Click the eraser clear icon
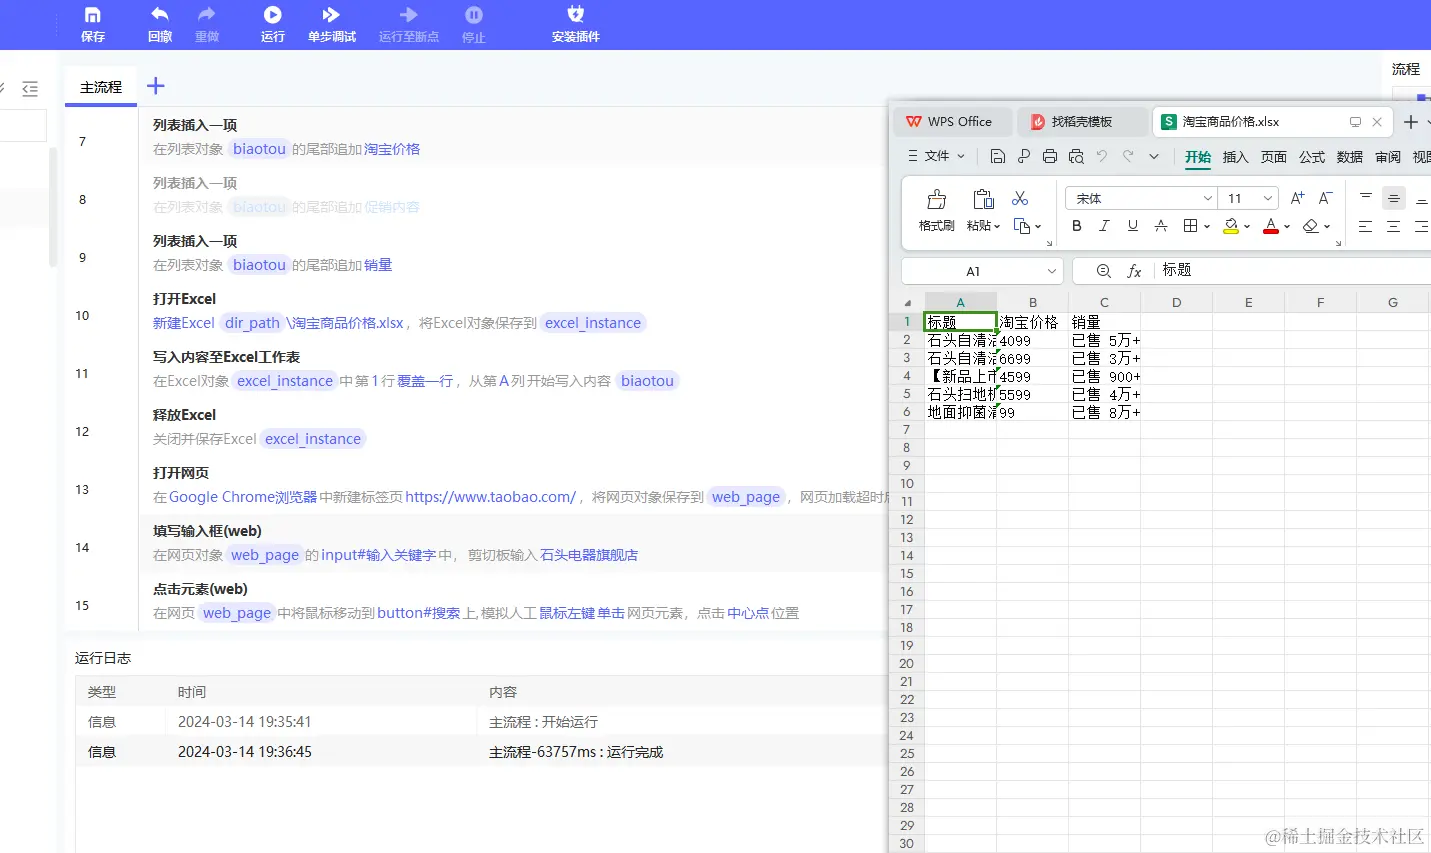 pyautogui.click(x=1311, y=226)
